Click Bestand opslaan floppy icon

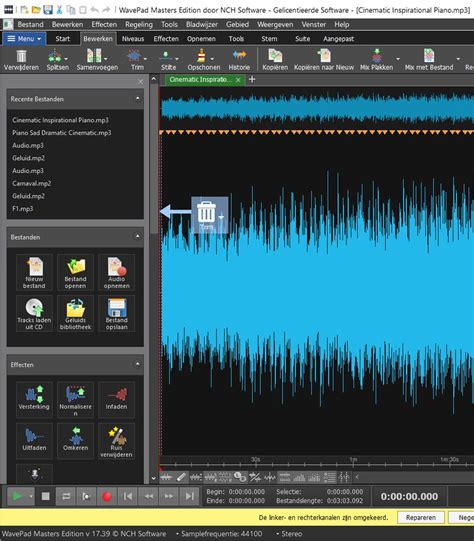[117, 314]
